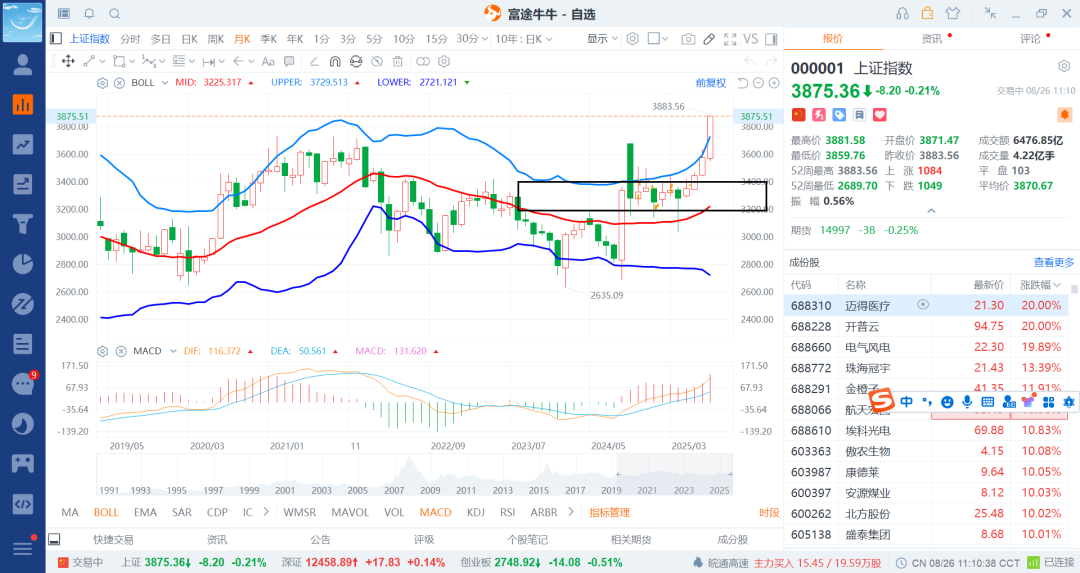This screenshot has height=573, width=1080.
Task: Collapse the quote details chevron
Action: (931, 210)
